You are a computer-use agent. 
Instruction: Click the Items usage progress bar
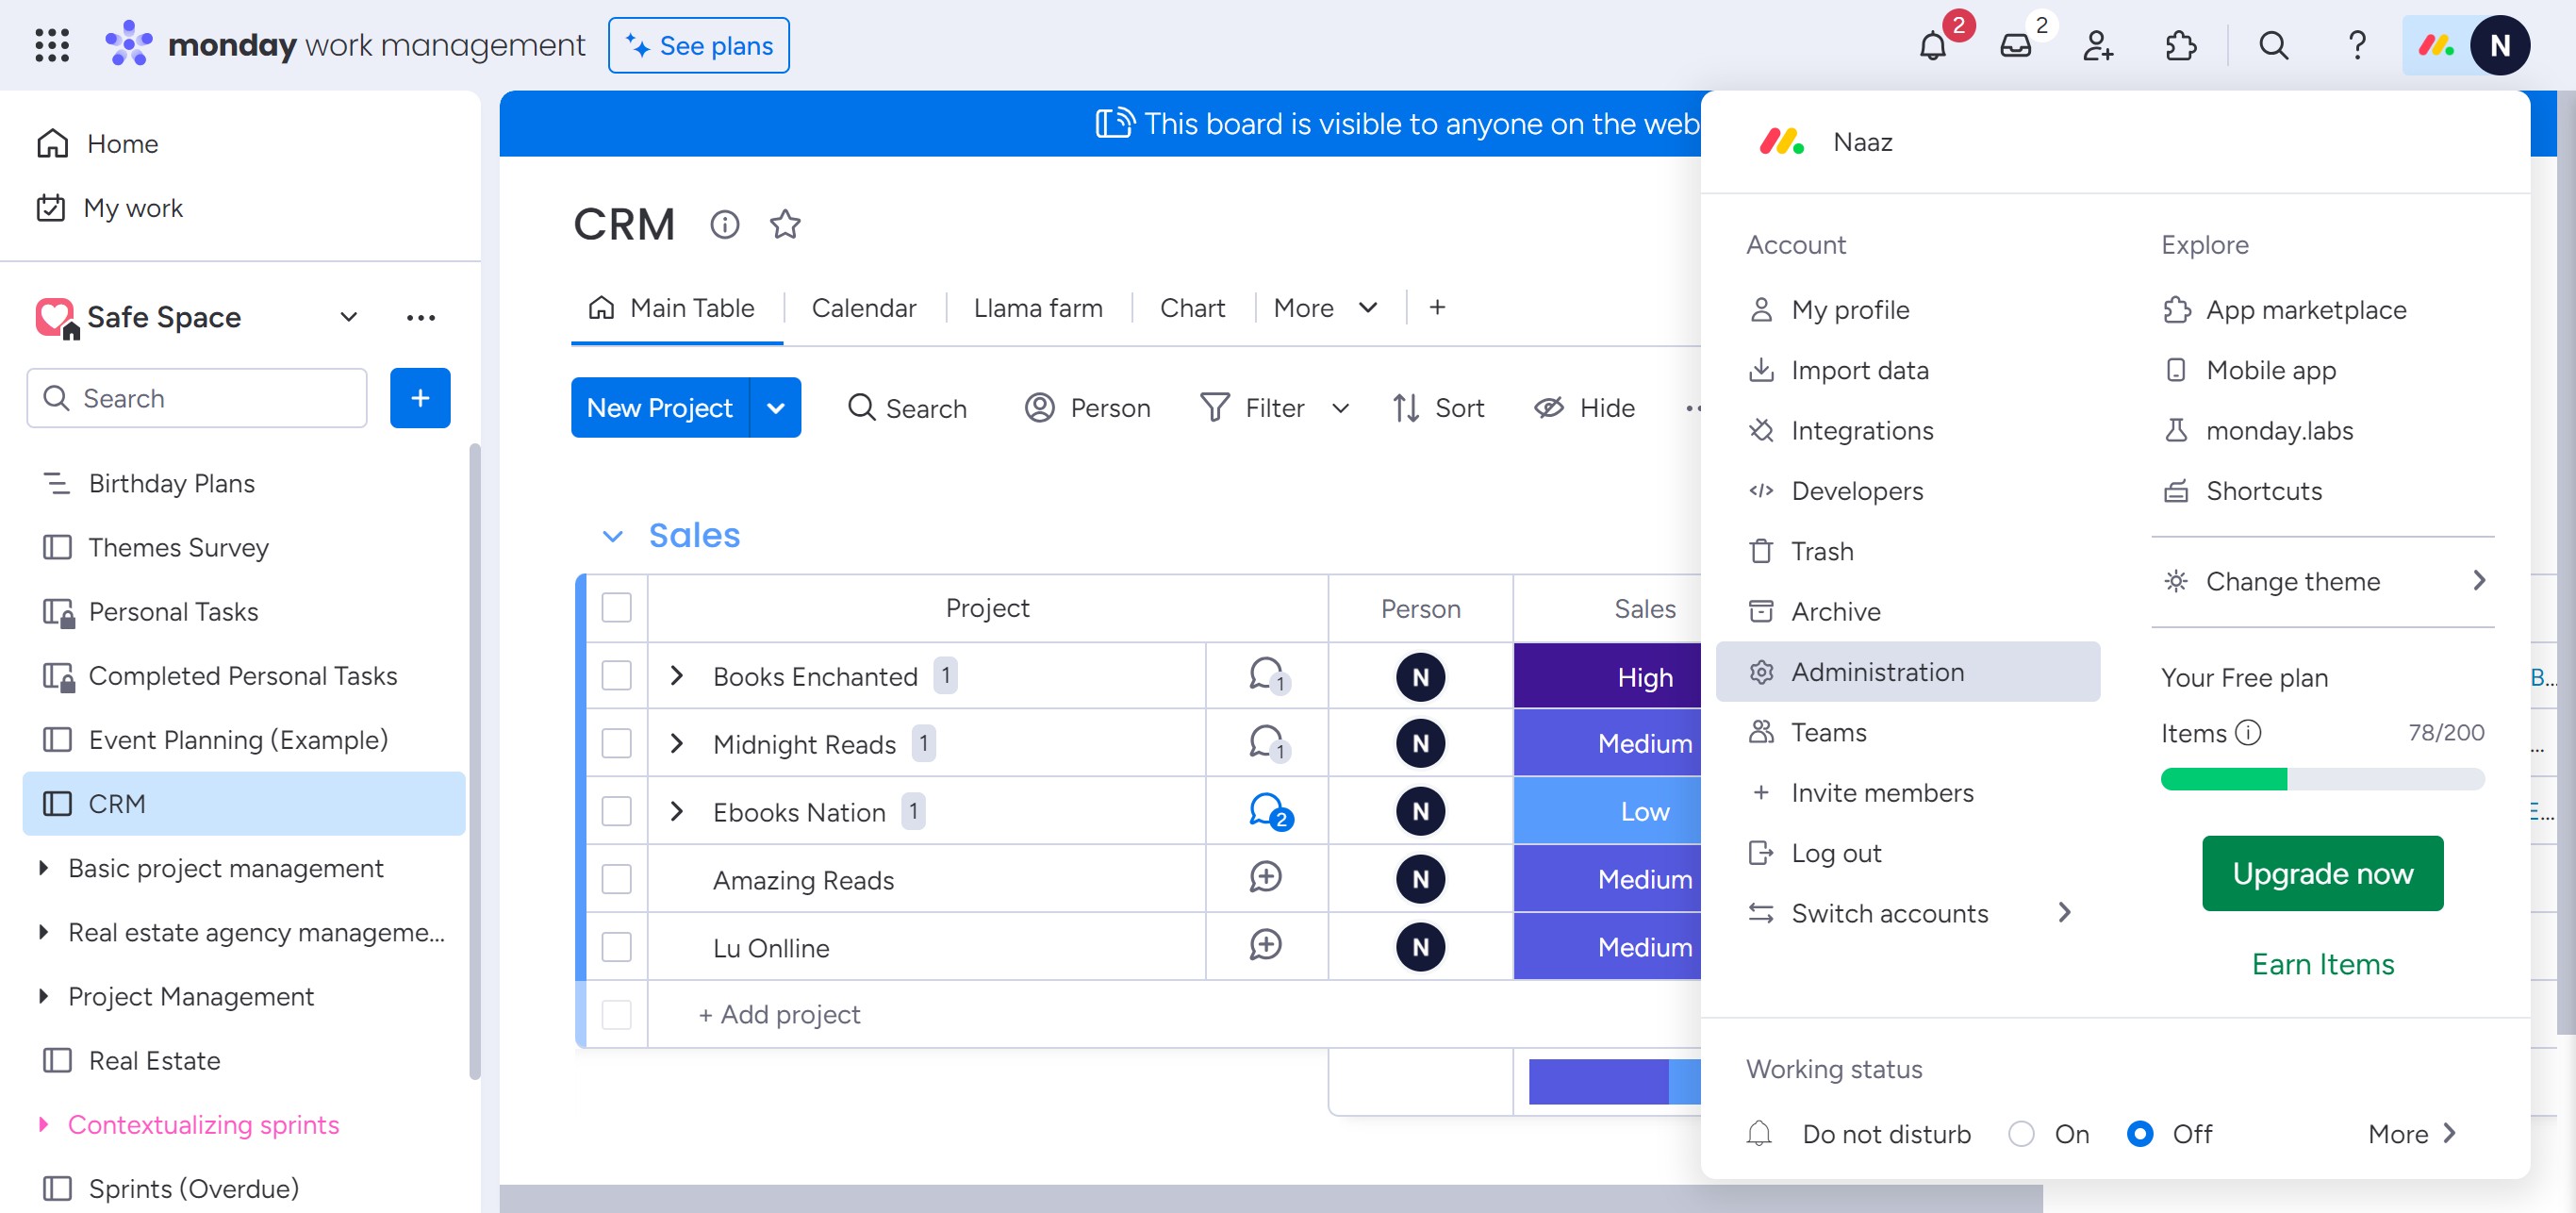coord(2322,779)
